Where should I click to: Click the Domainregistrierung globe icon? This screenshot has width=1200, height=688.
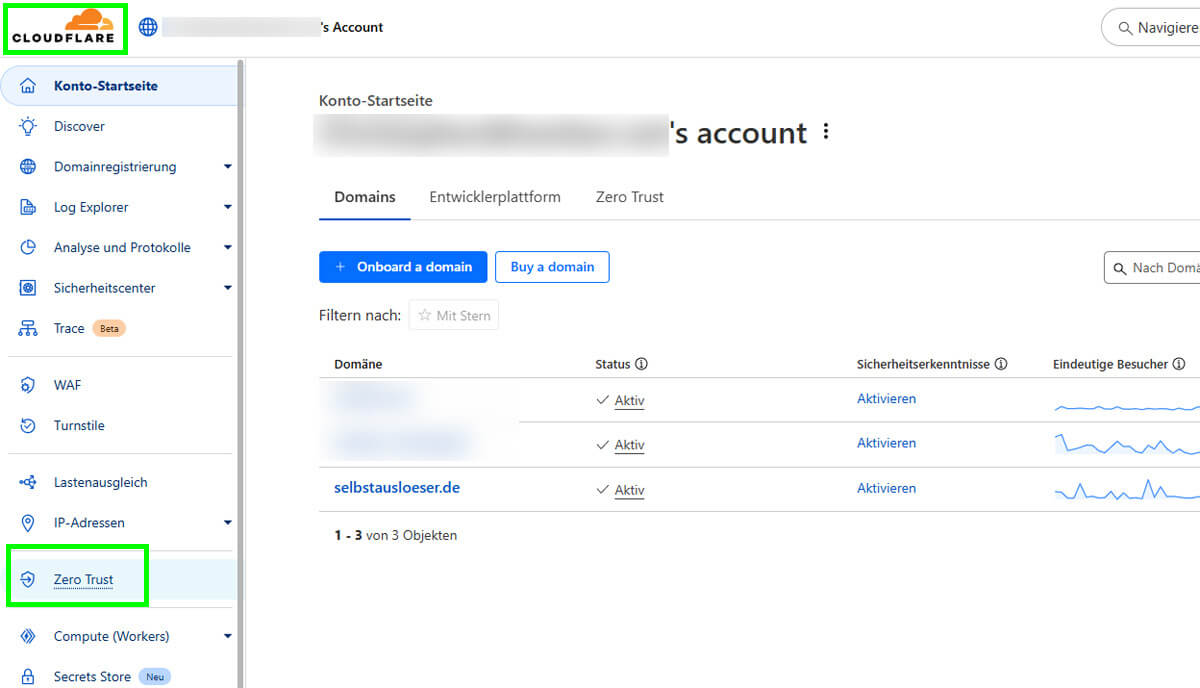tap(28, 167)
